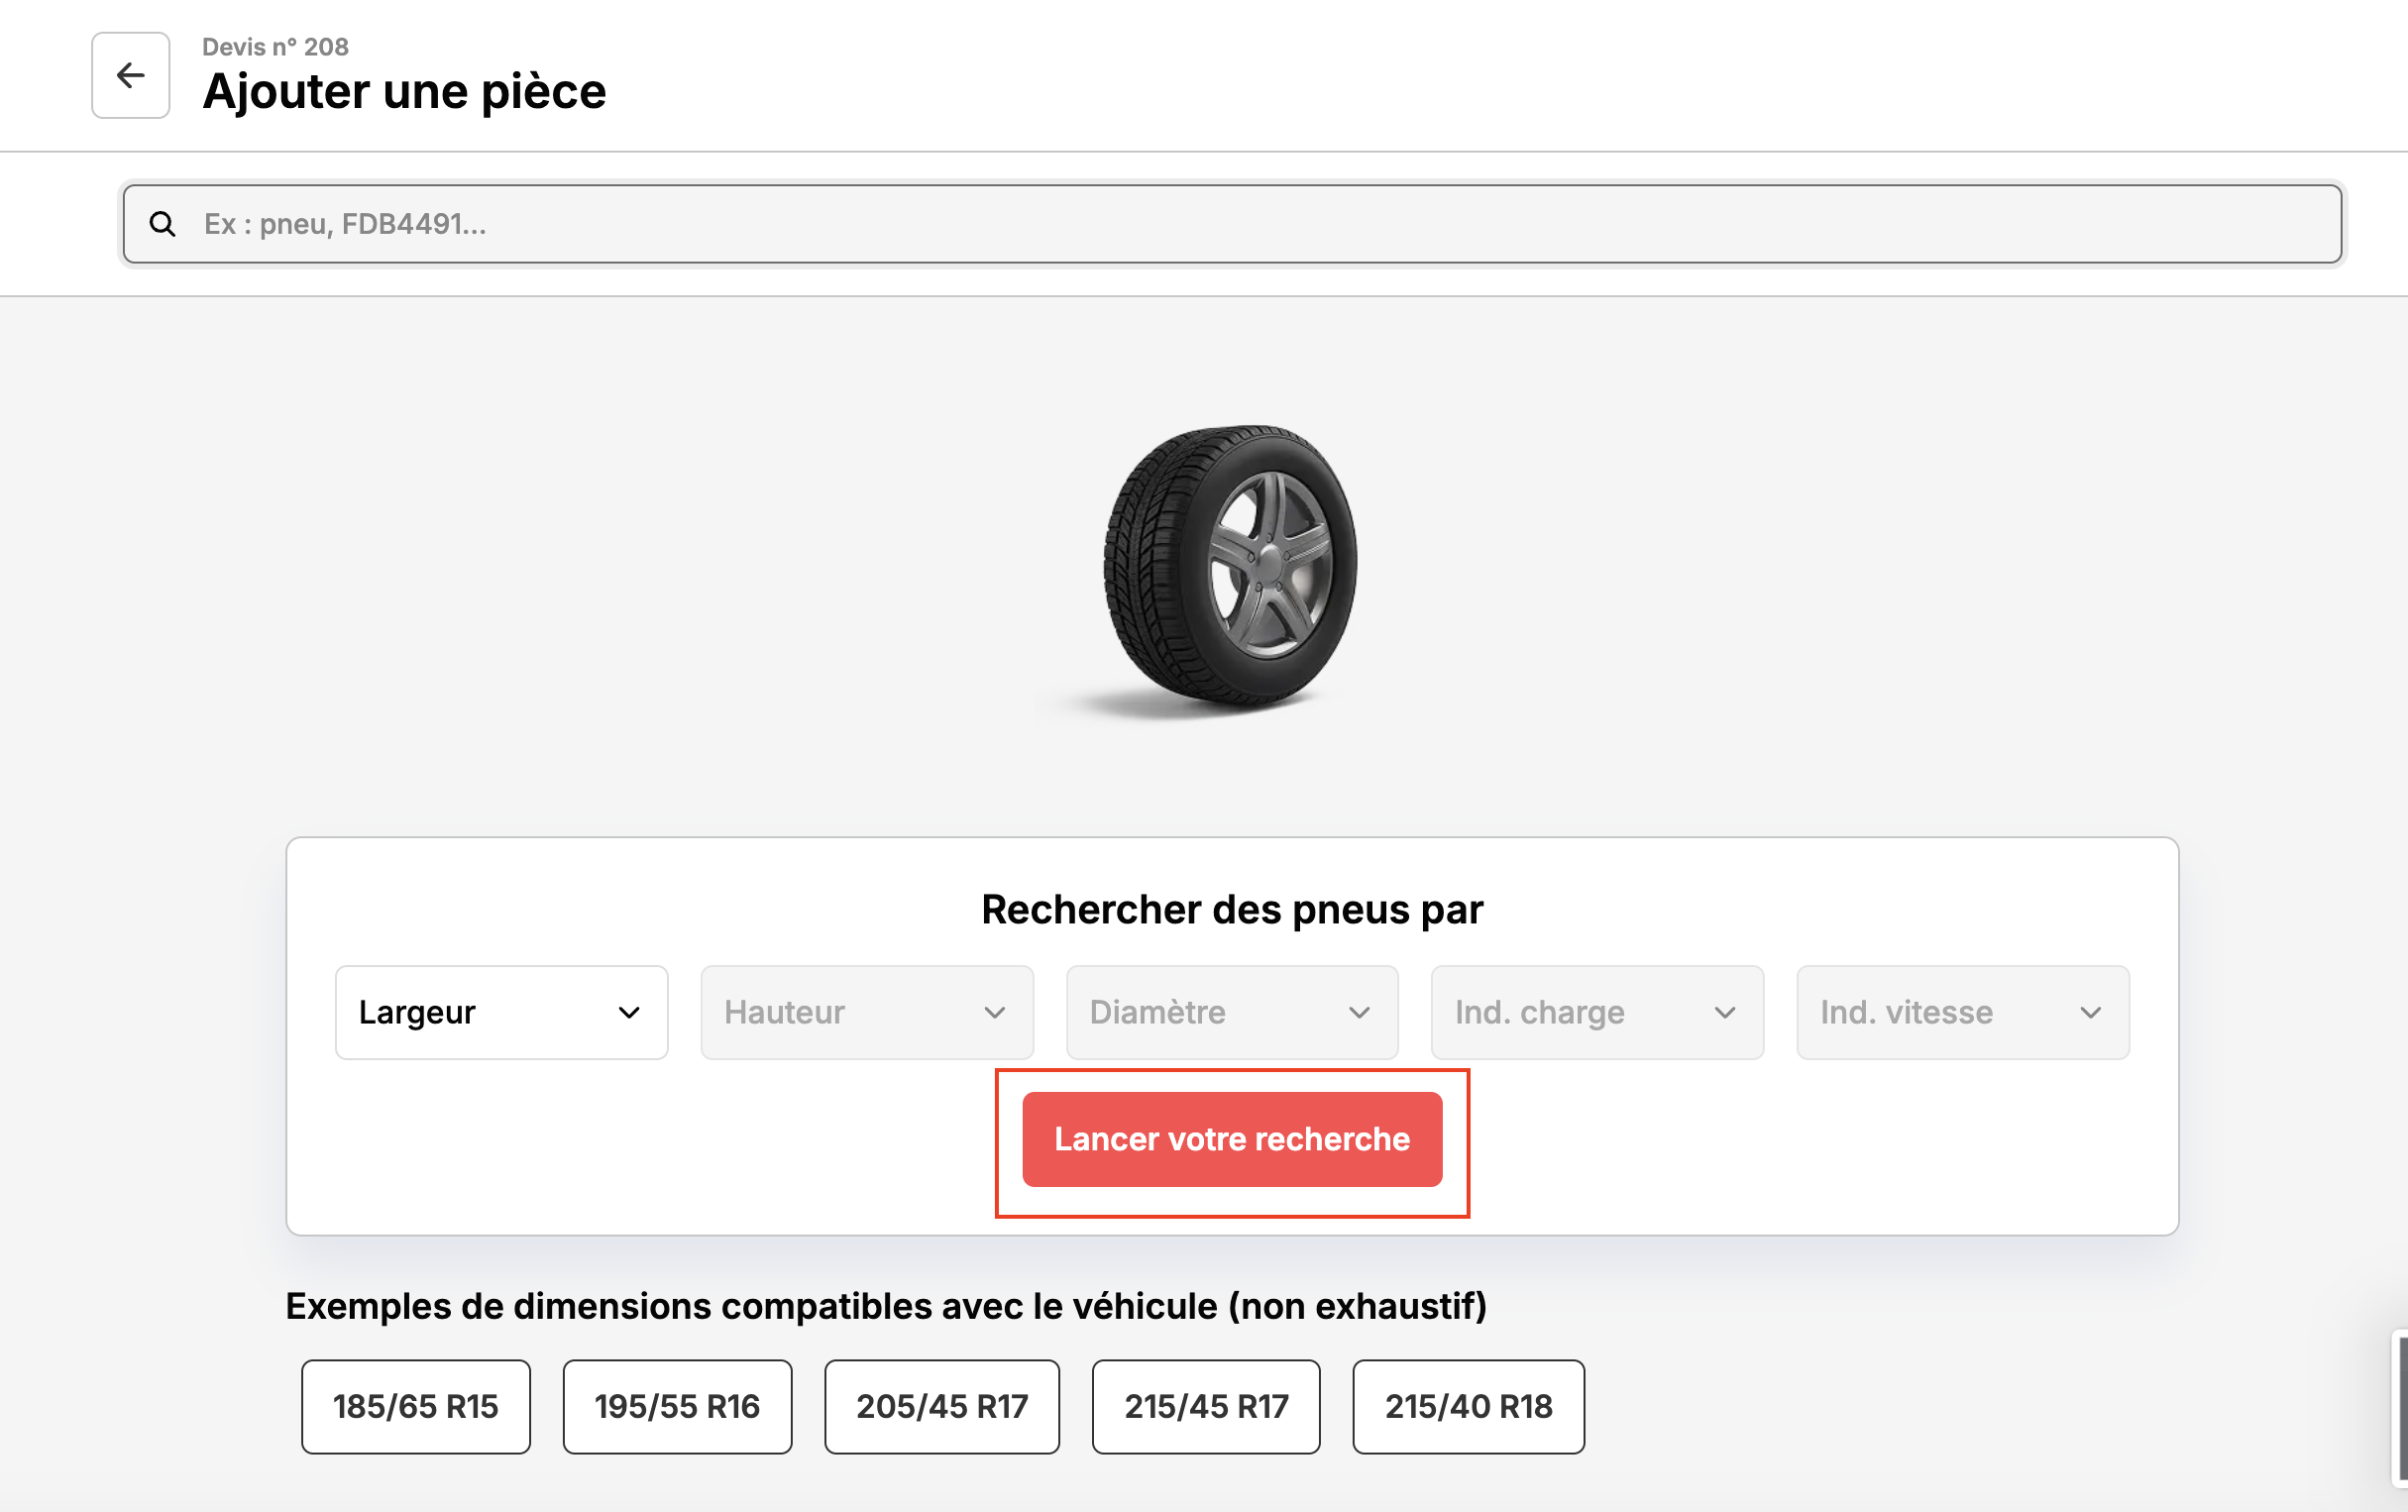Click the magnifying glass search icon
The width and height of the screenshot is (2408, 1512).
[163, 224]
